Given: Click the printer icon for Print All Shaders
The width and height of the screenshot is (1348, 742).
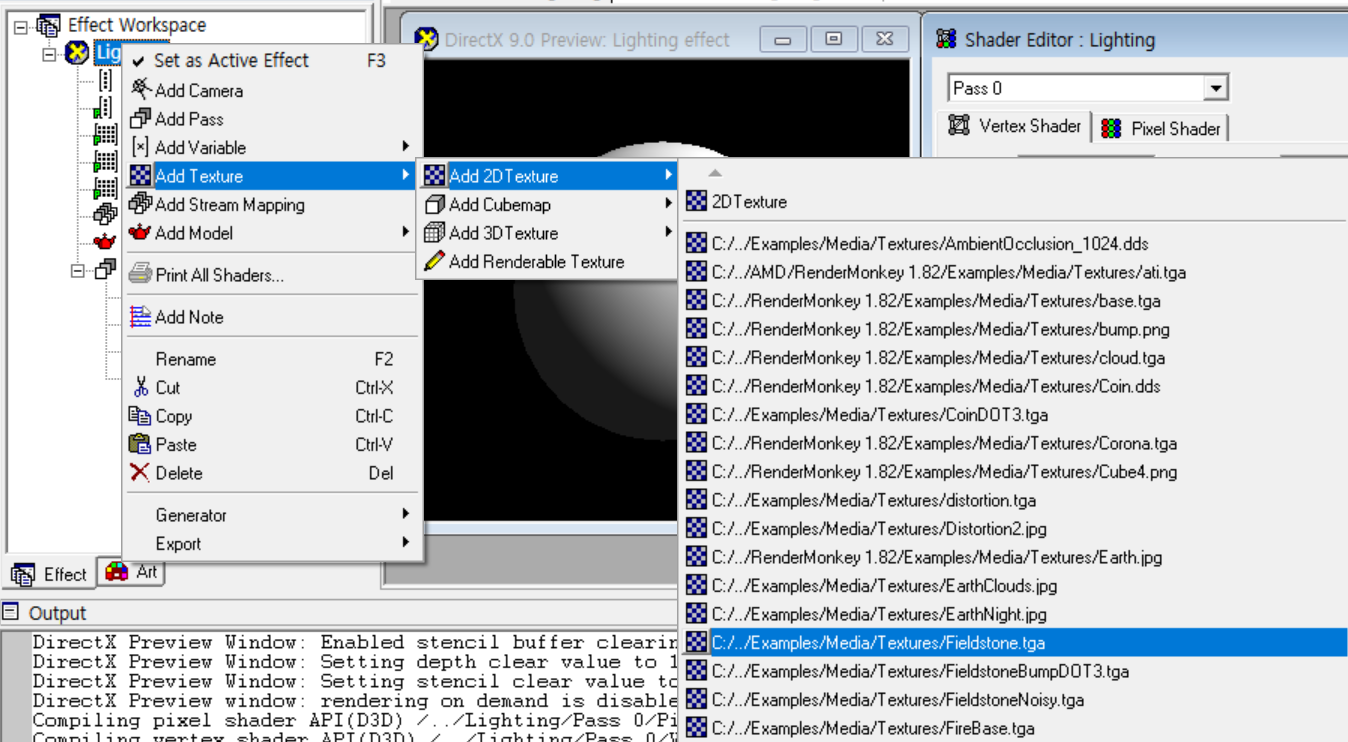Looking at the screenshot, I should click(x=141, y=274).
